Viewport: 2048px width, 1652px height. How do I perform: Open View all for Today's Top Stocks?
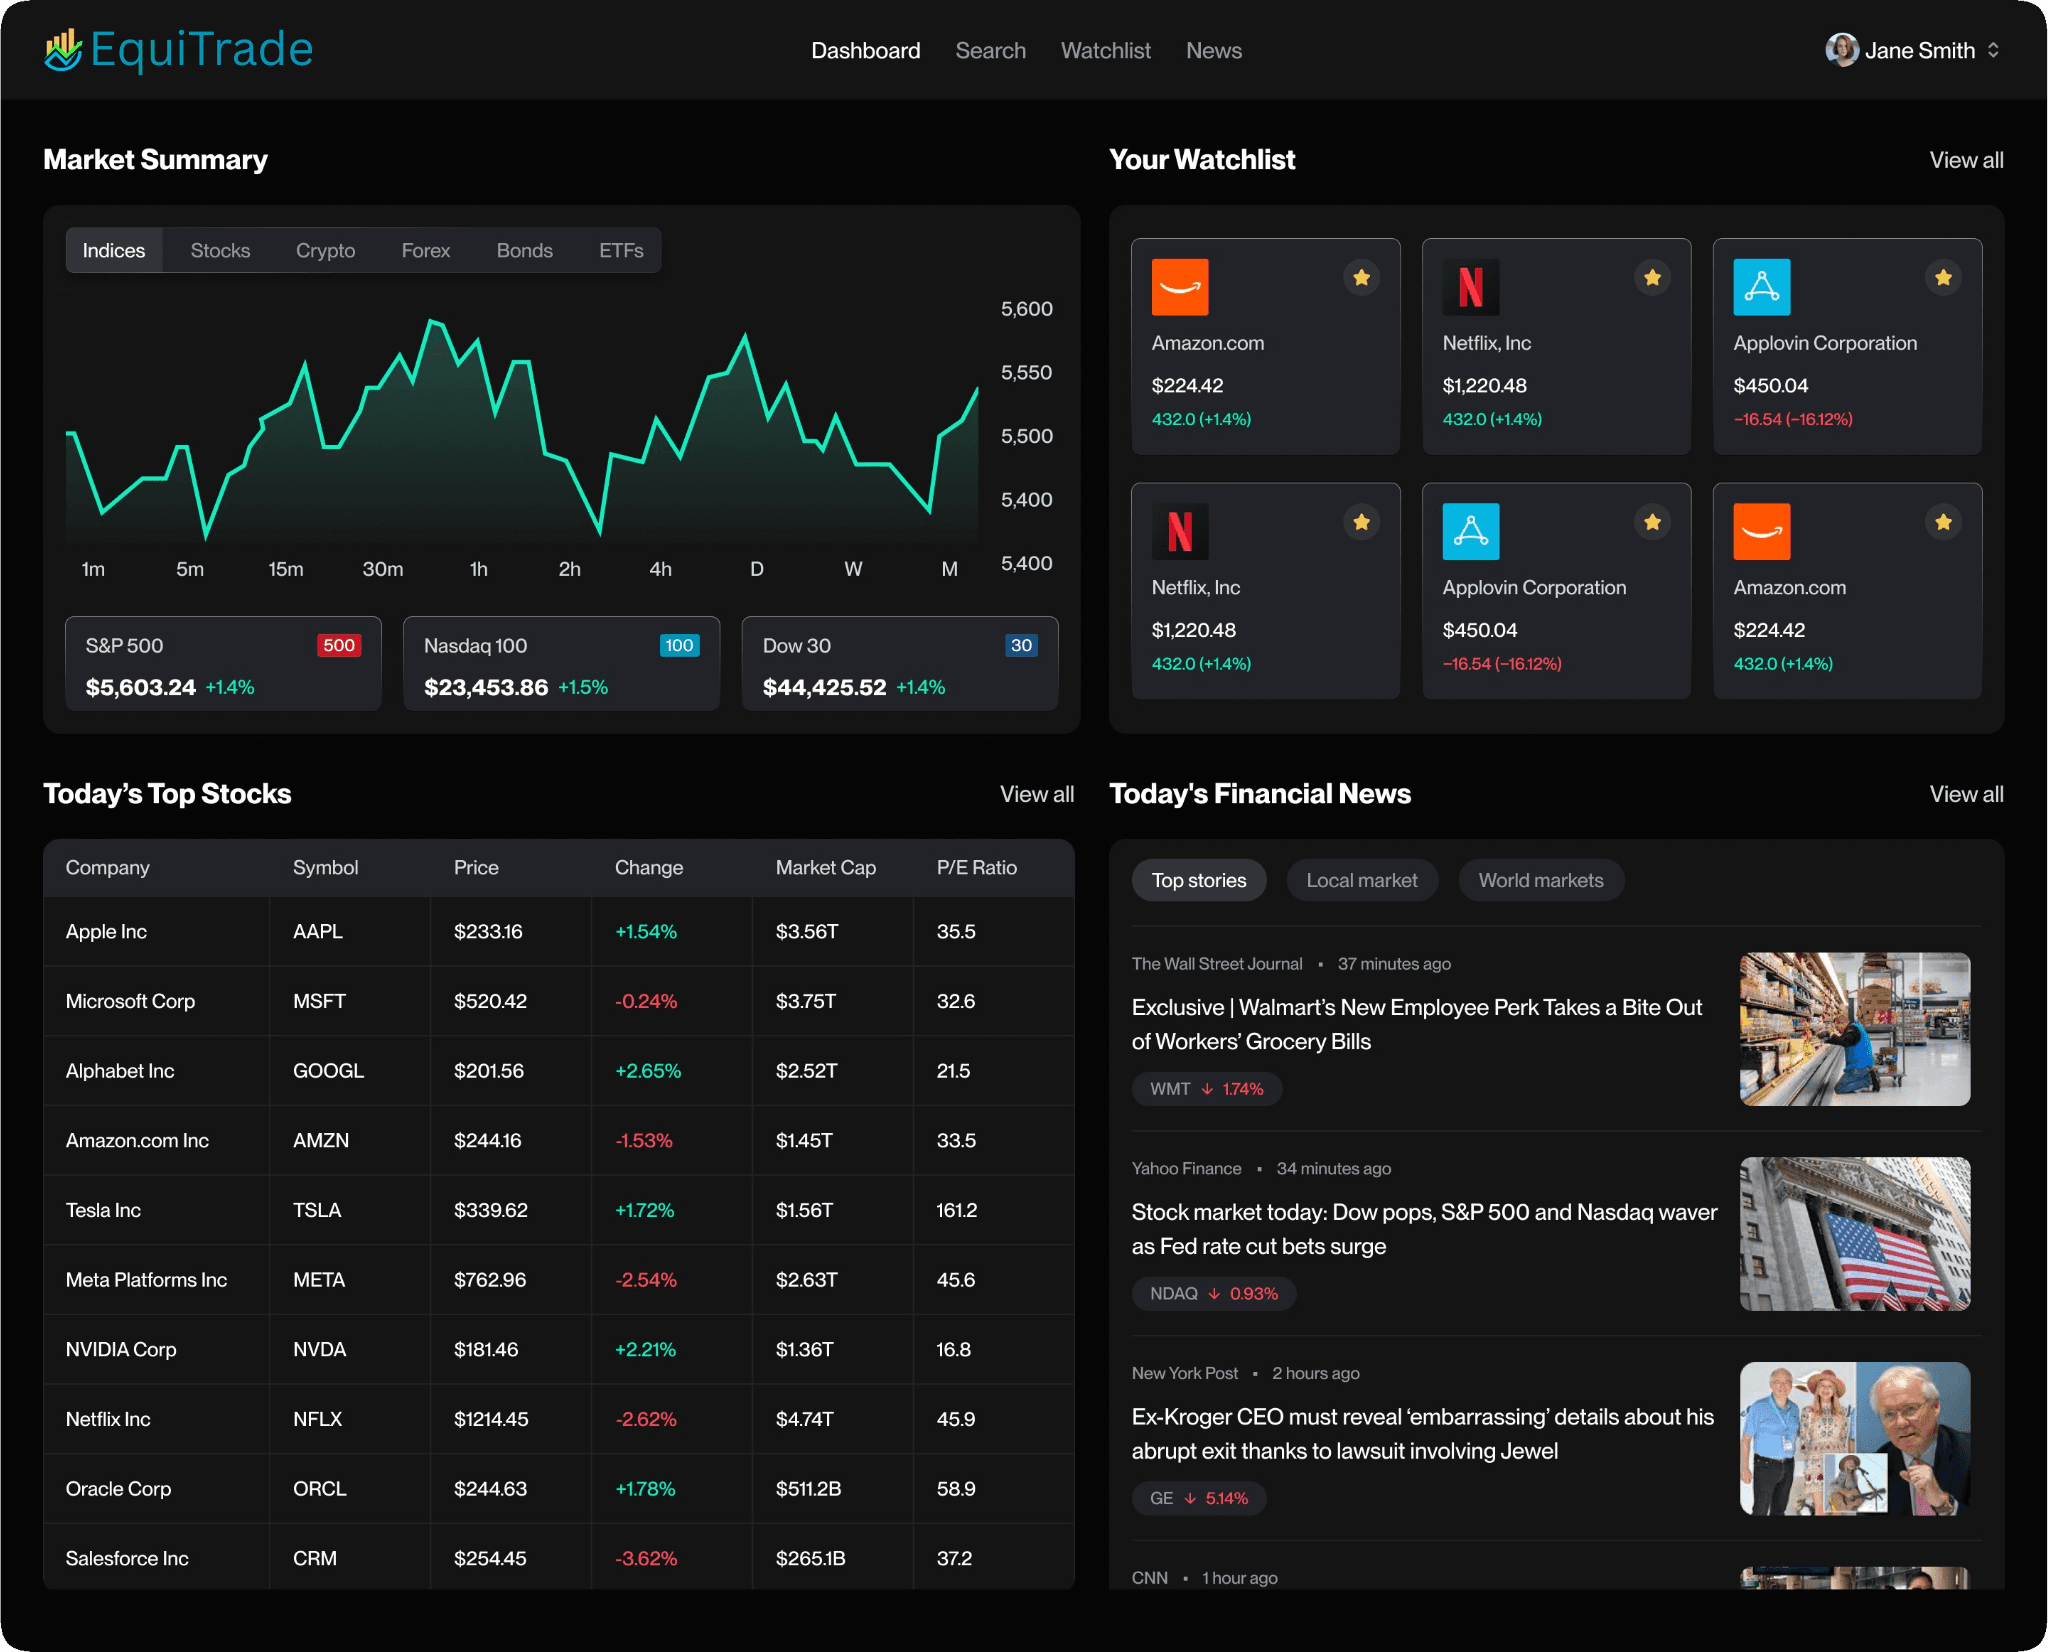click(x=1037, y=794)
